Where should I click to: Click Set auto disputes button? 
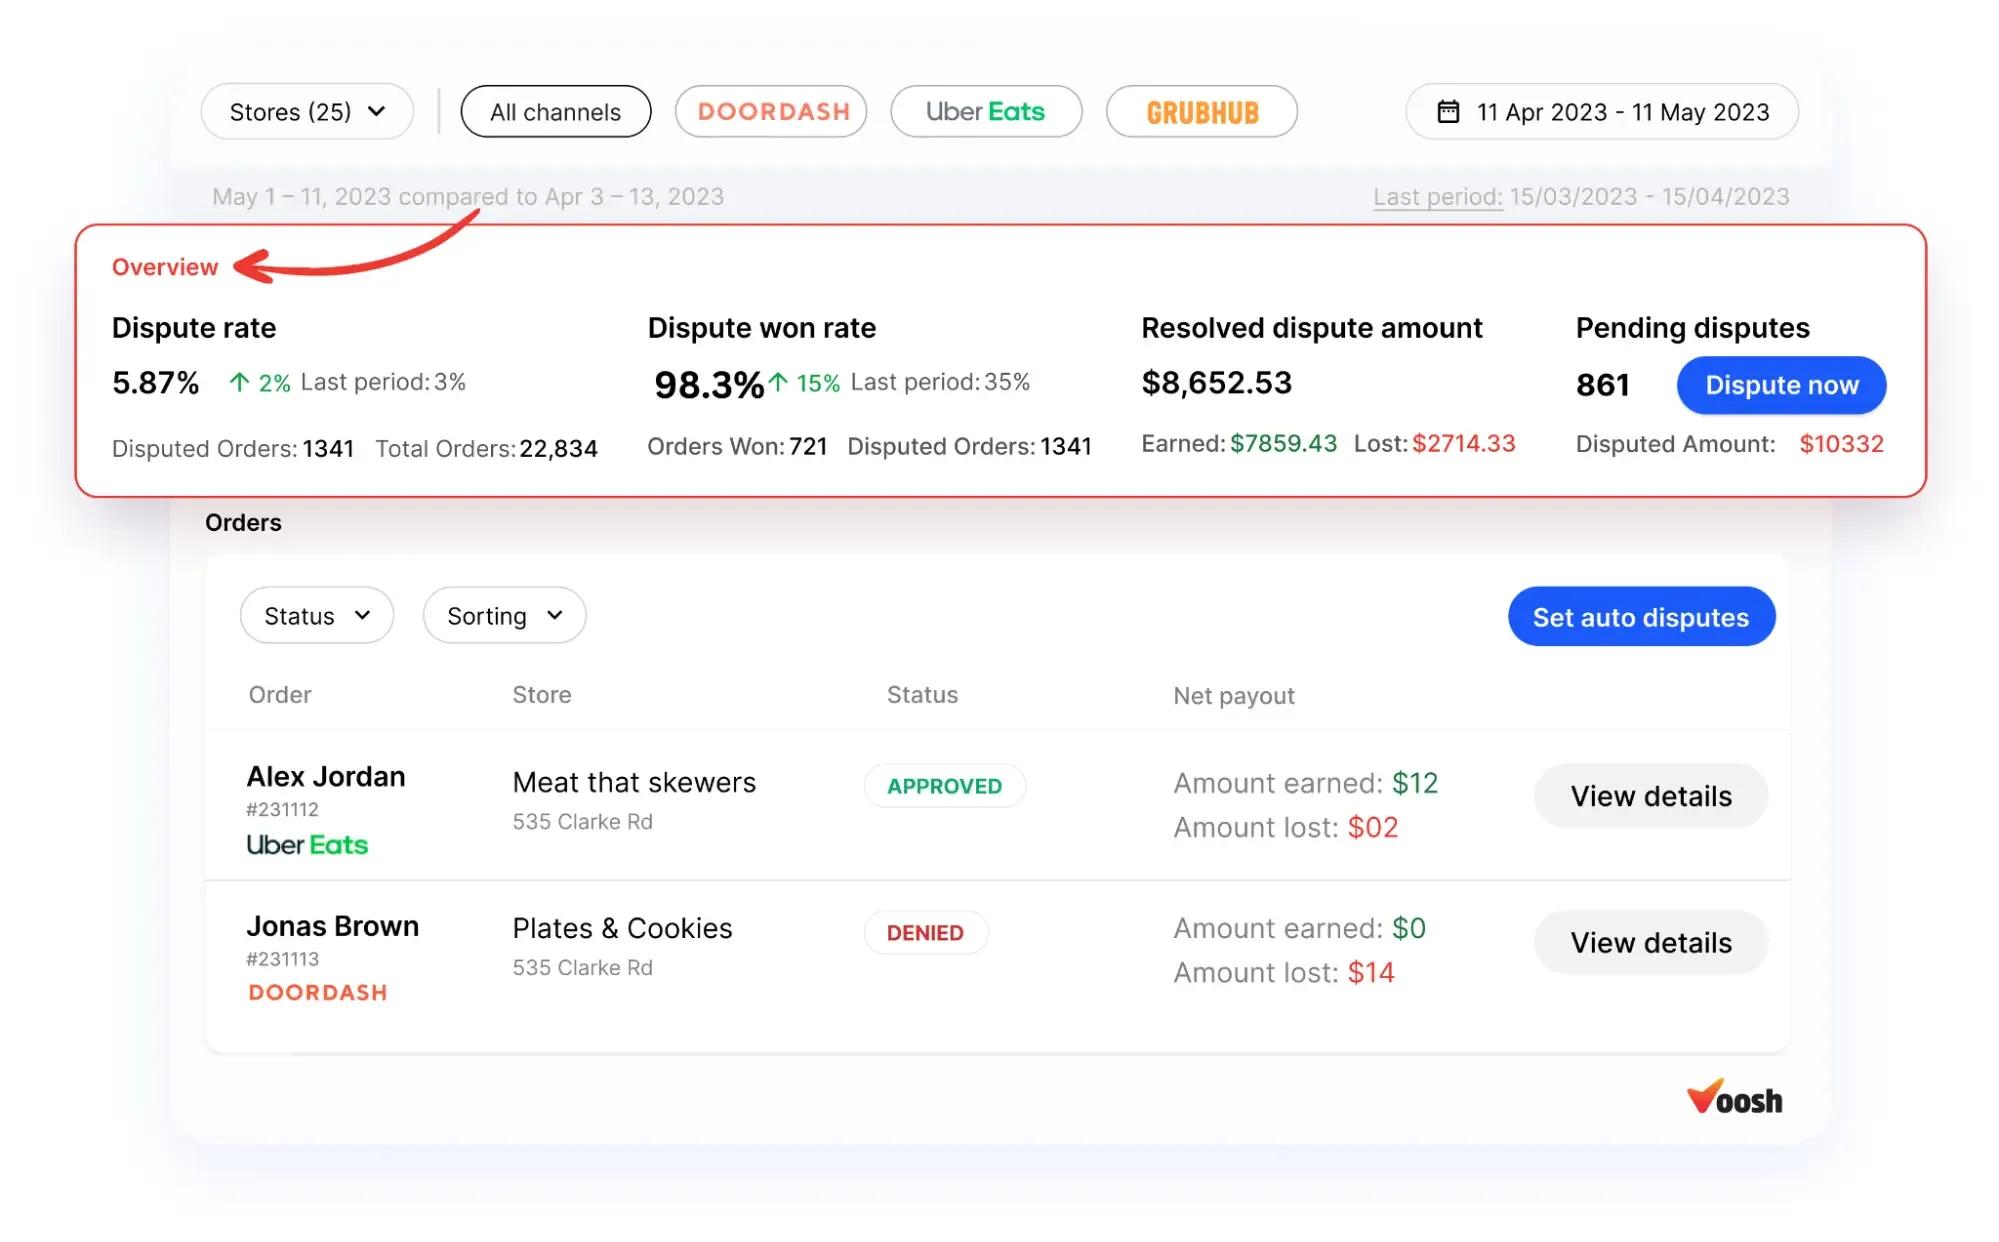coord(1640,617)
